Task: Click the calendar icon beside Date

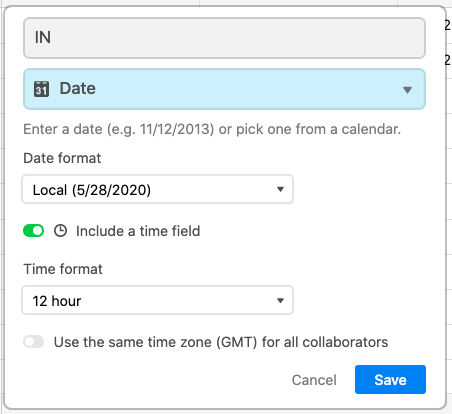Action: 41,89
